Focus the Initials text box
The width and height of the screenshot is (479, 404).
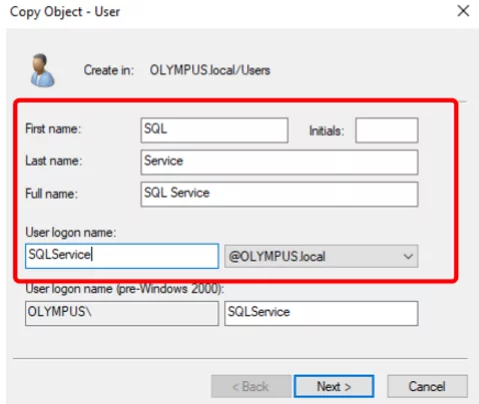[387, 130]
